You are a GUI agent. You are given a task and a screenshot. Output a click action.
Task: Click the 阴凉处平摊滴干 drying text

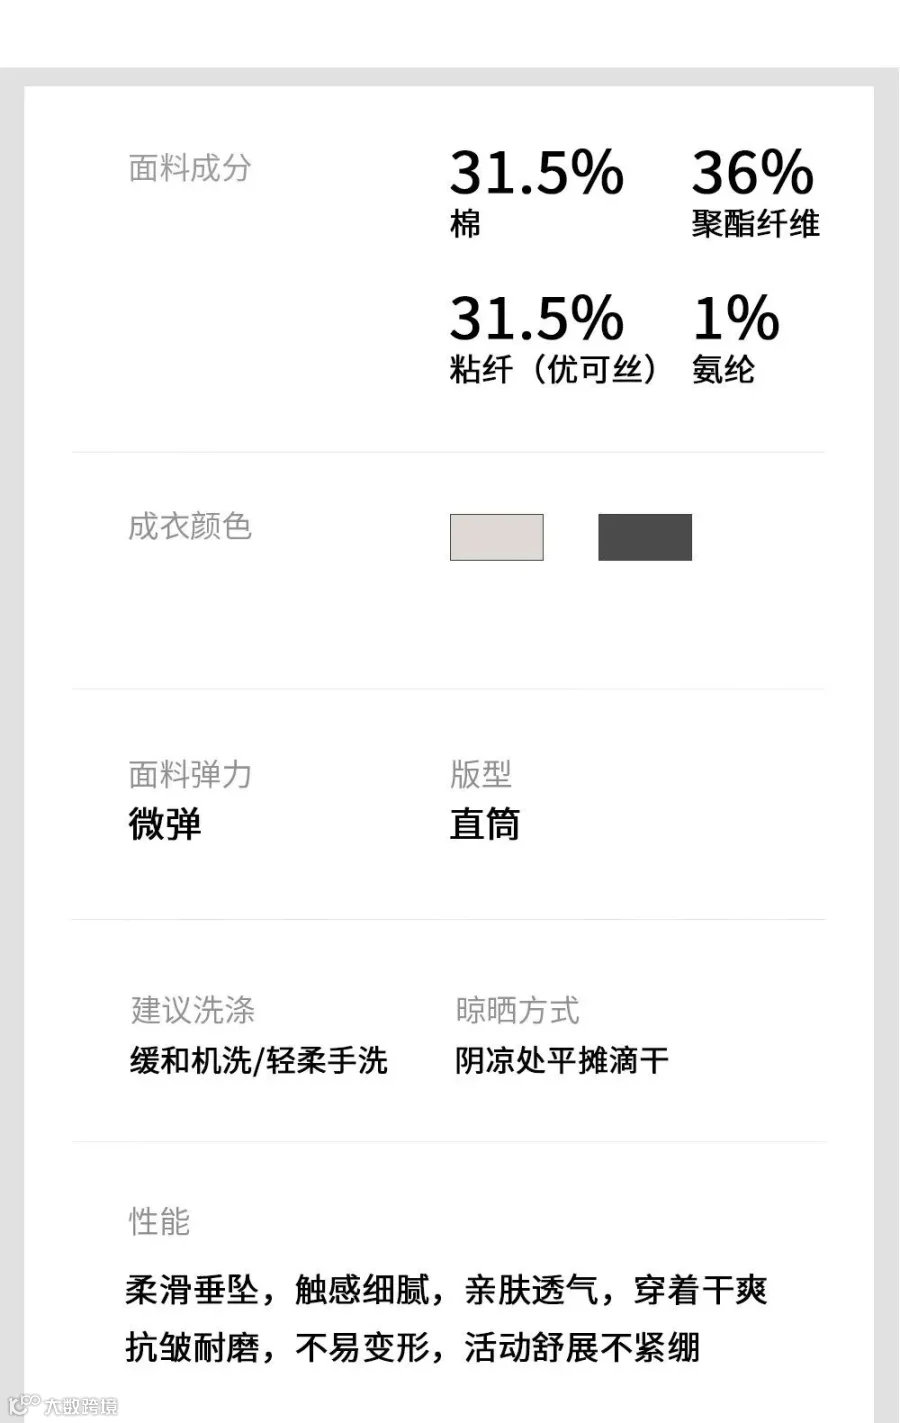(x=562, y=1060)
